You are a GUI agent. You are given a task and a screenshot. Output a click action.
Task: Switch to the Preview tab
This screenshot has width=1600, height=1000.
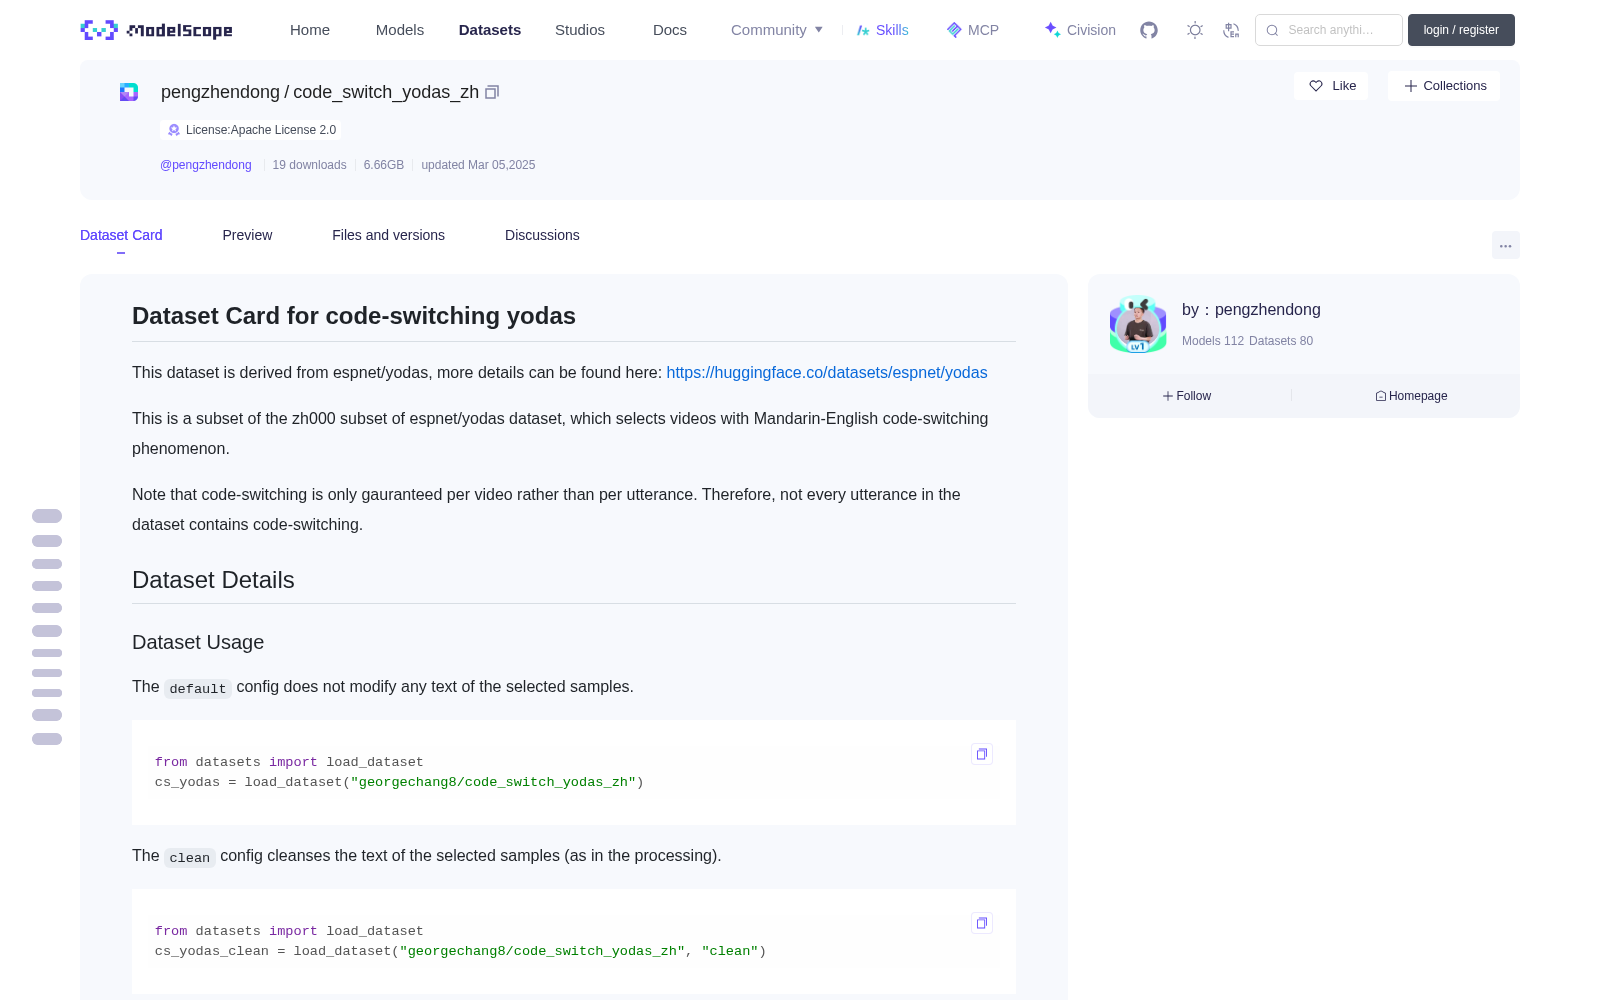tap(247, 235)
